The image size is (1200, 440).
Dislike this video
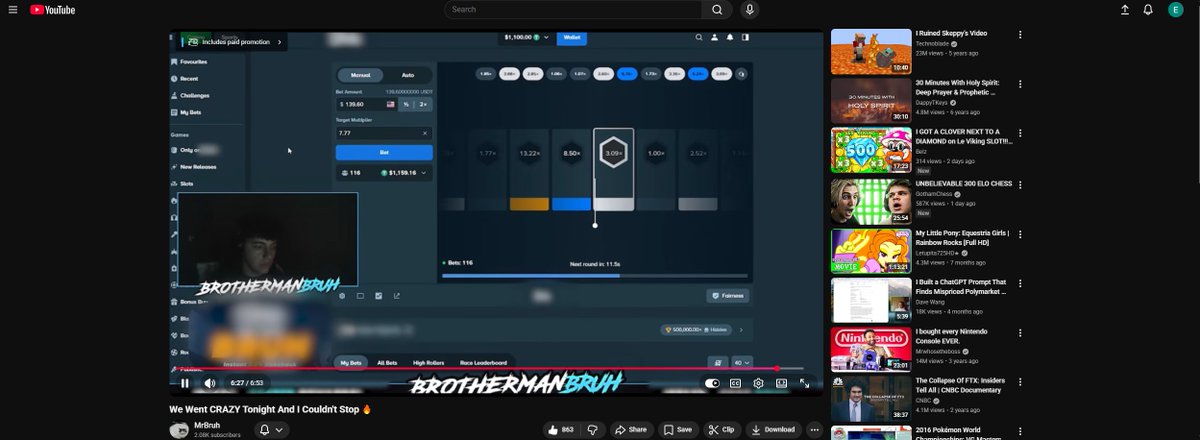pos(592,429)
